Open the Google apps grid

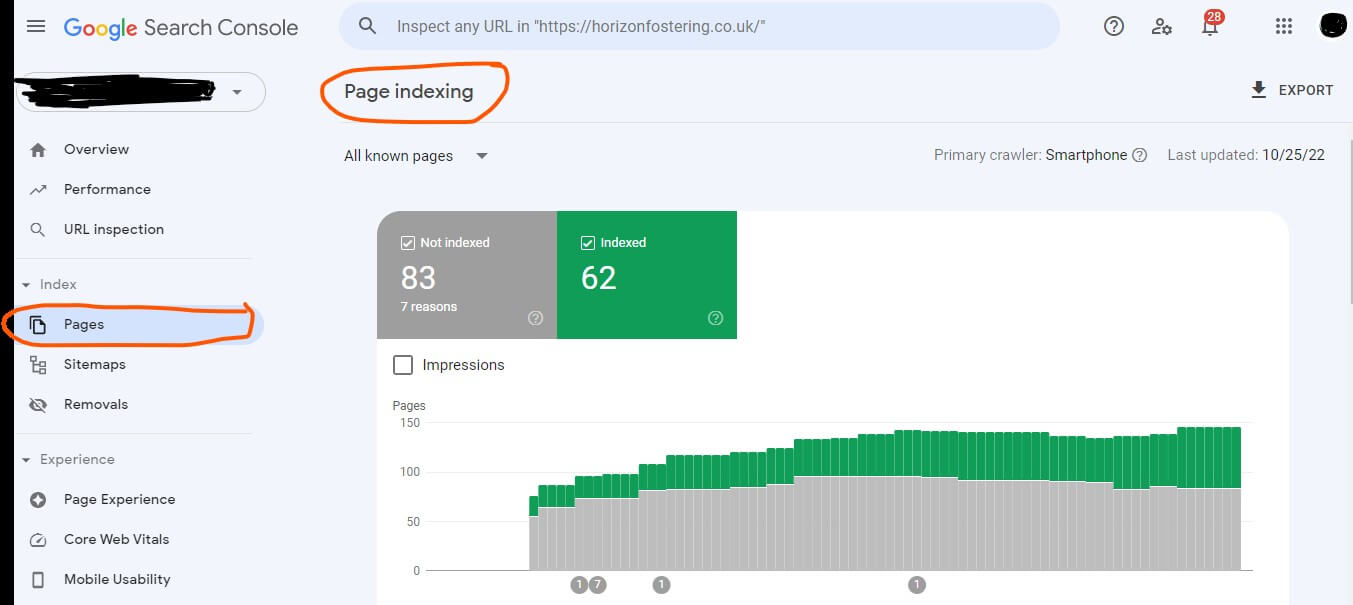(x=1284, y=26)
